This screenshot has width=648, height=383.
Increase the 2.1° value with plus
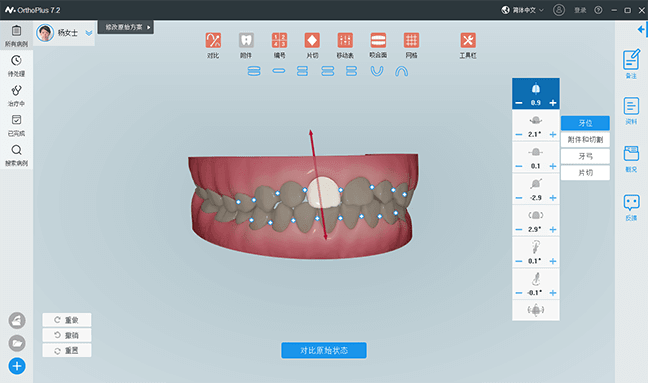pos(553,135)
